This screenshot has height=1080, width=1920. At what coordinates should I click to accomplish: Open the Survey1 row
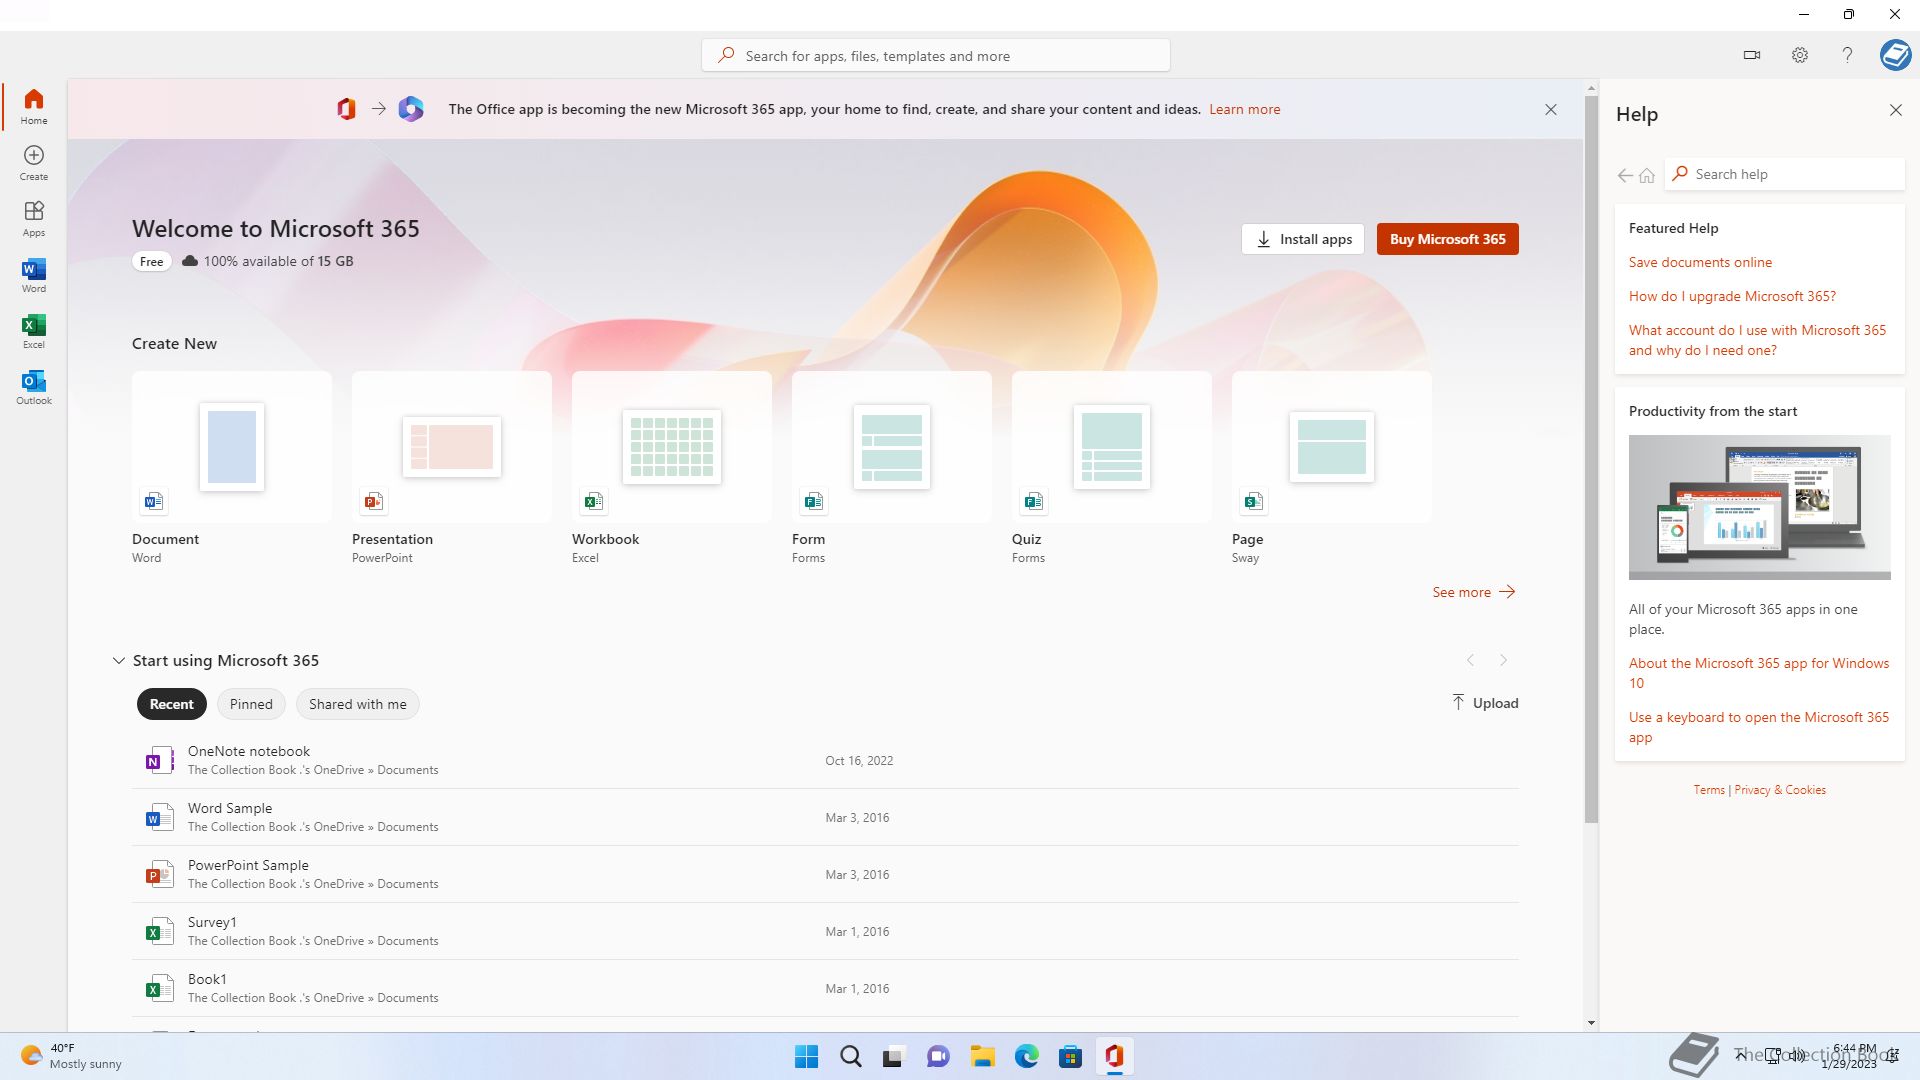click(x=825, y=932)
